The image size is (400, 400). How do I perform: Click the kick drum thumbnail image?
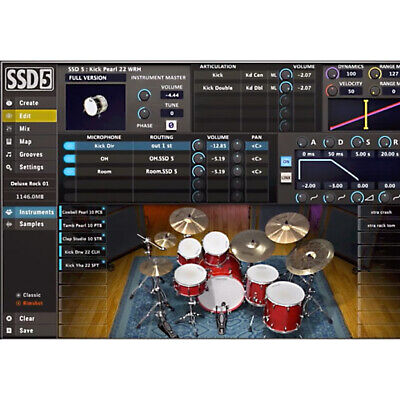[x=96, y=107]
